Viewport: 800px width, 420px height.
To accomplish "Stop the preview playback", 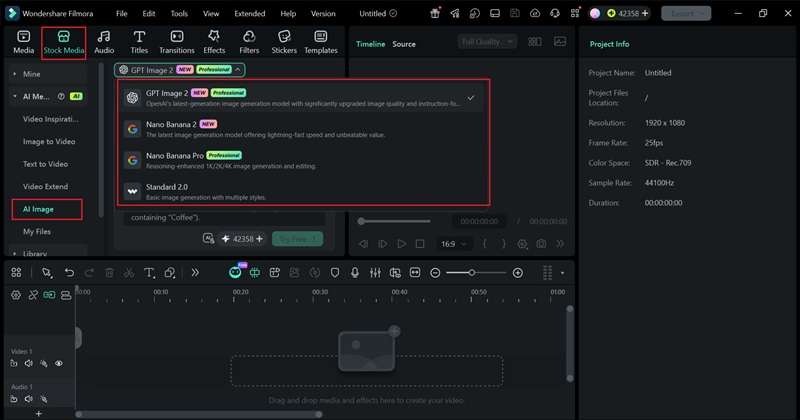I will click(420, 244).
